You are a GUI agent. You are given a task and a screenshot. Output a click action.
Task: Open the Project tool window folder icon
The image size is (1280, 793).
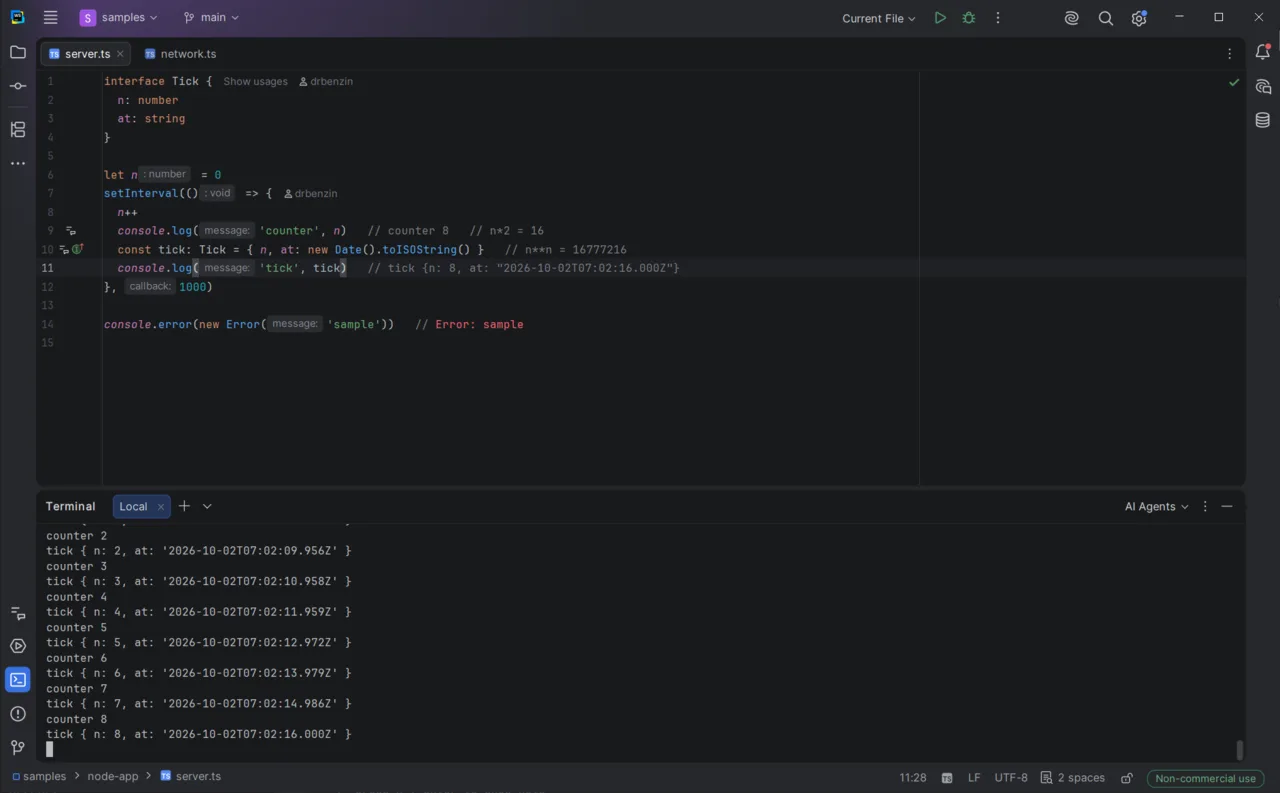[x=18, y=52]
